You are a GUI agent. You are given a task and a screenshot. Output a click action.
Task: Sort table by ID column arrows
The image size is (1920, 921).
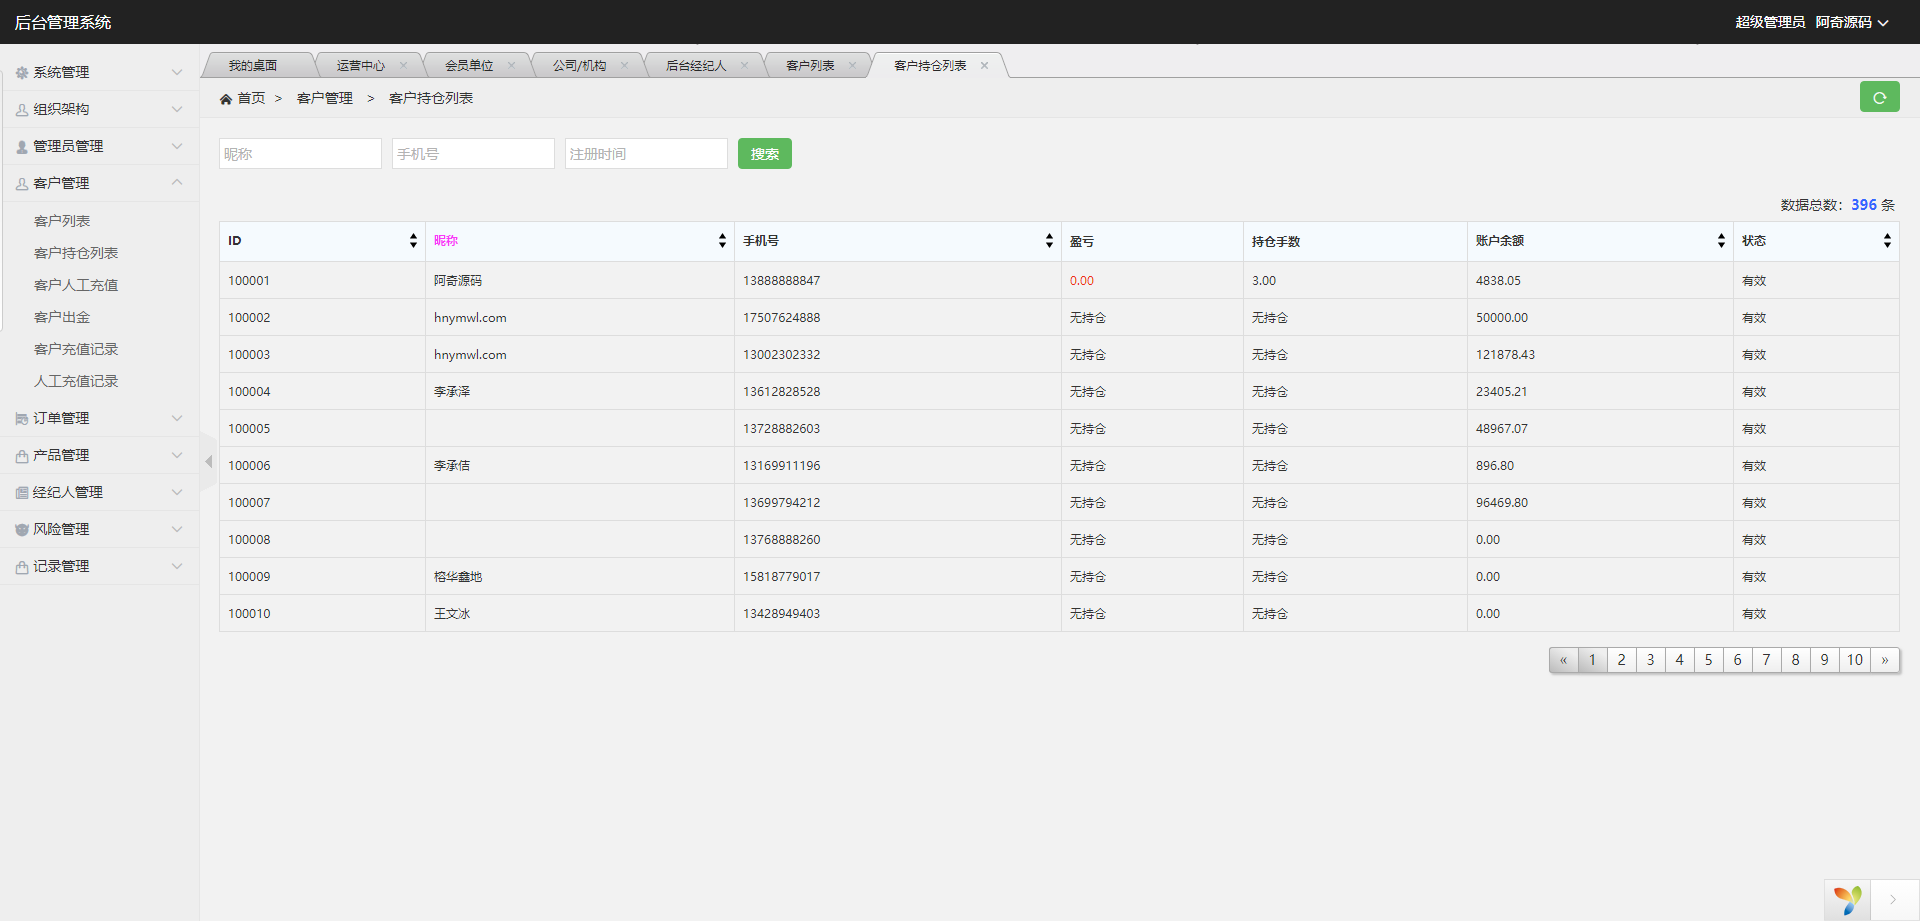[x=413, y=241]
